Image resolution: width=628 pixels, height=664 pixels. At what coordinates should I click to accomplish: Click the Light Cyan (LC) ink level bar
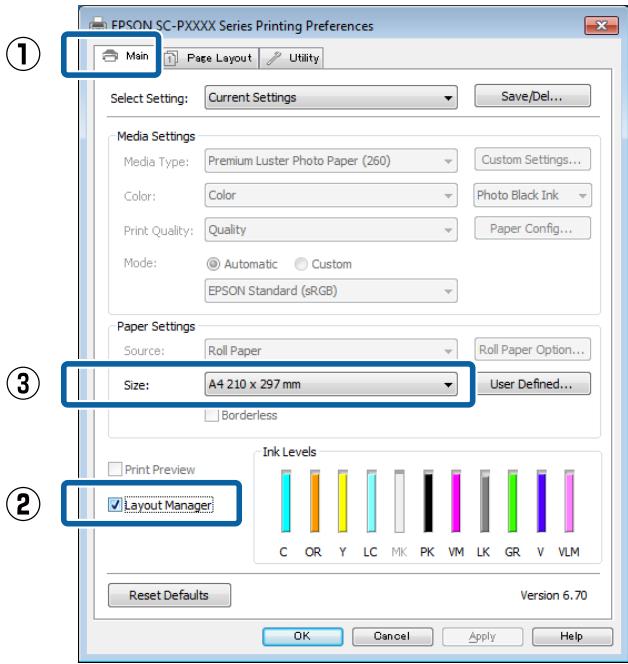click(371, 501)
